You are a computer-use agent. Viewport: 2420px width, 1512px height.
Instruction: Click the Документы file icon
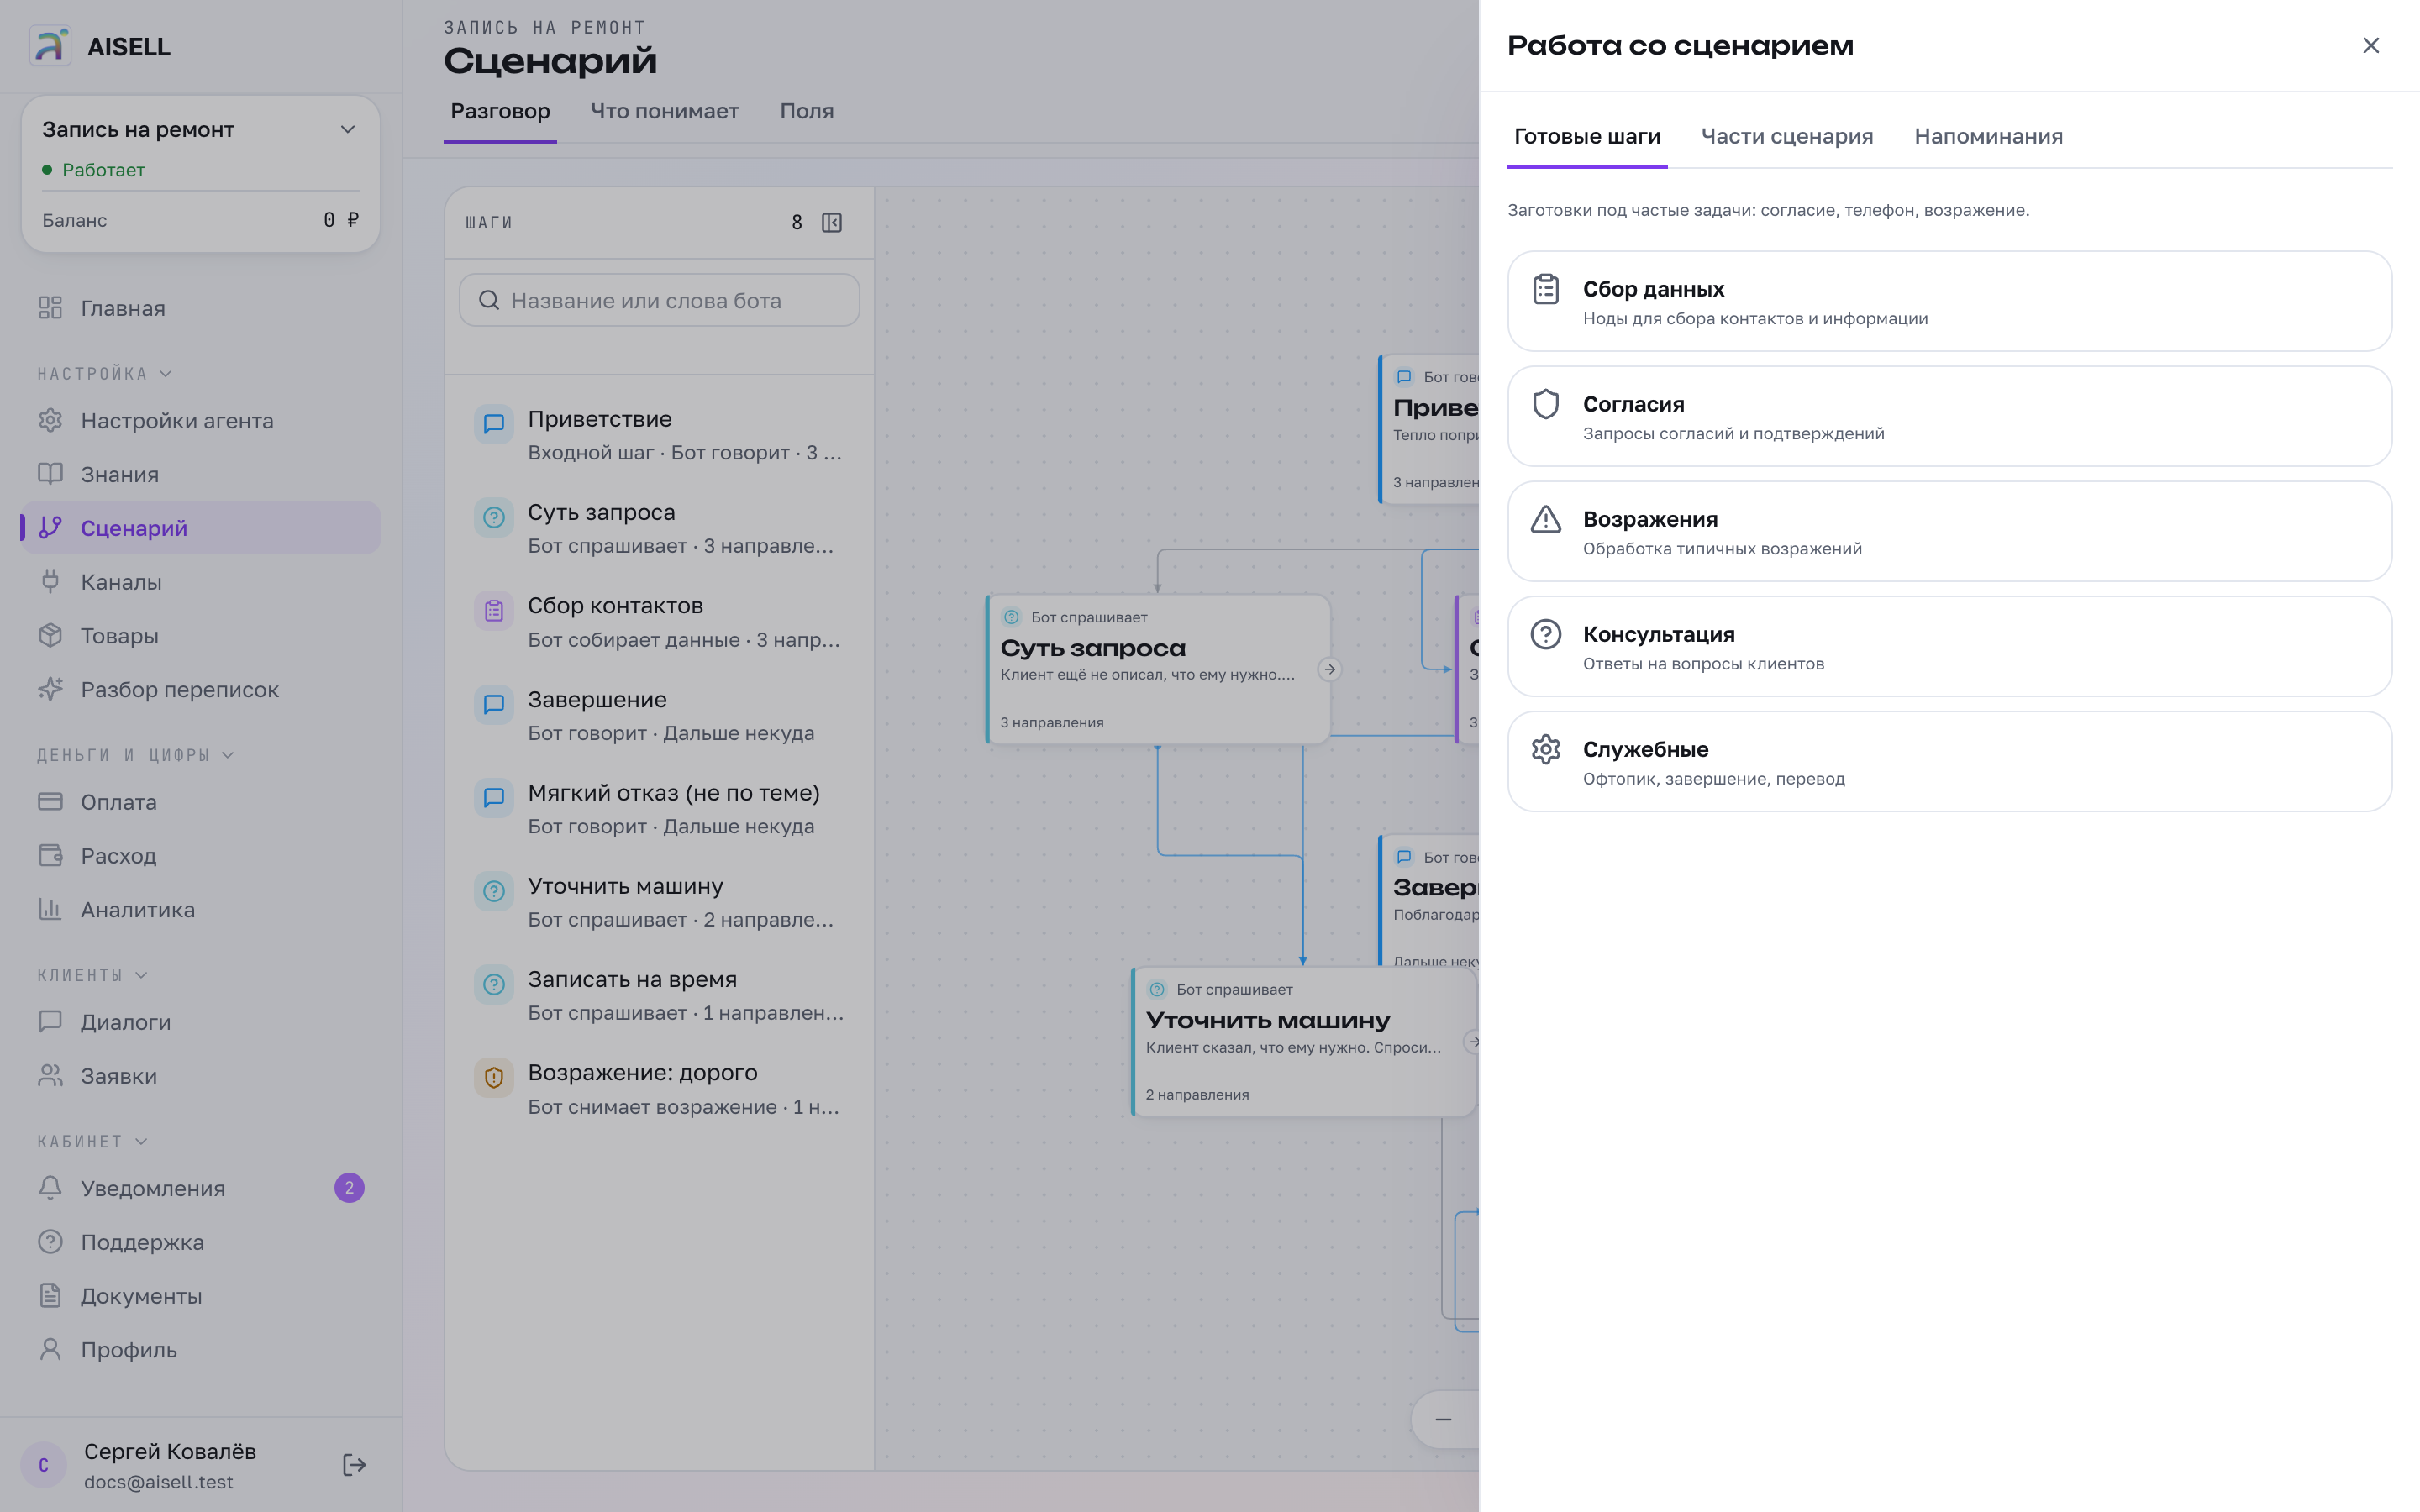point(50,1296)
